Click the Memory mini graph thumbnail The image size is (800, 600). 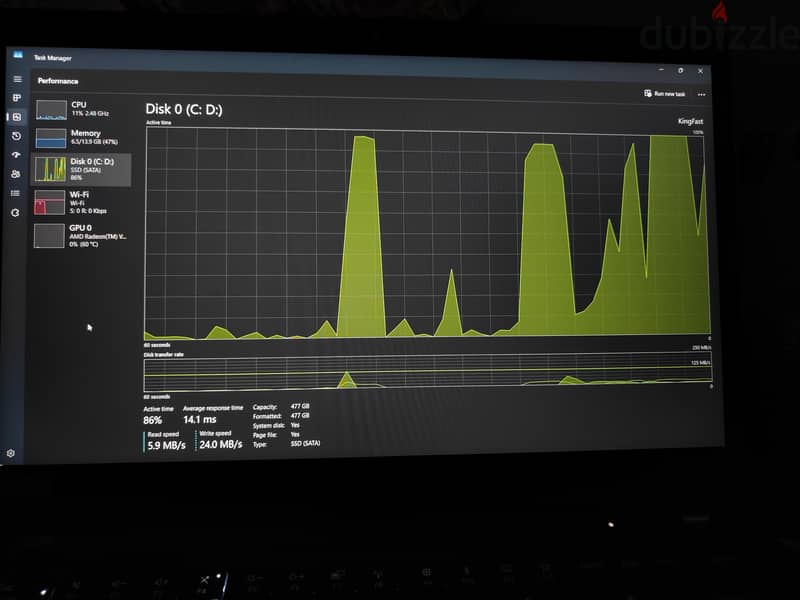tap(51, 138)
